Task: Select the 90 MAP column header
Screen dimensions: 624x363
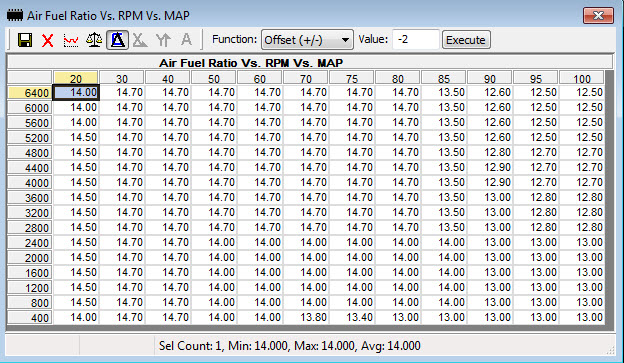Action: (489, 78)
